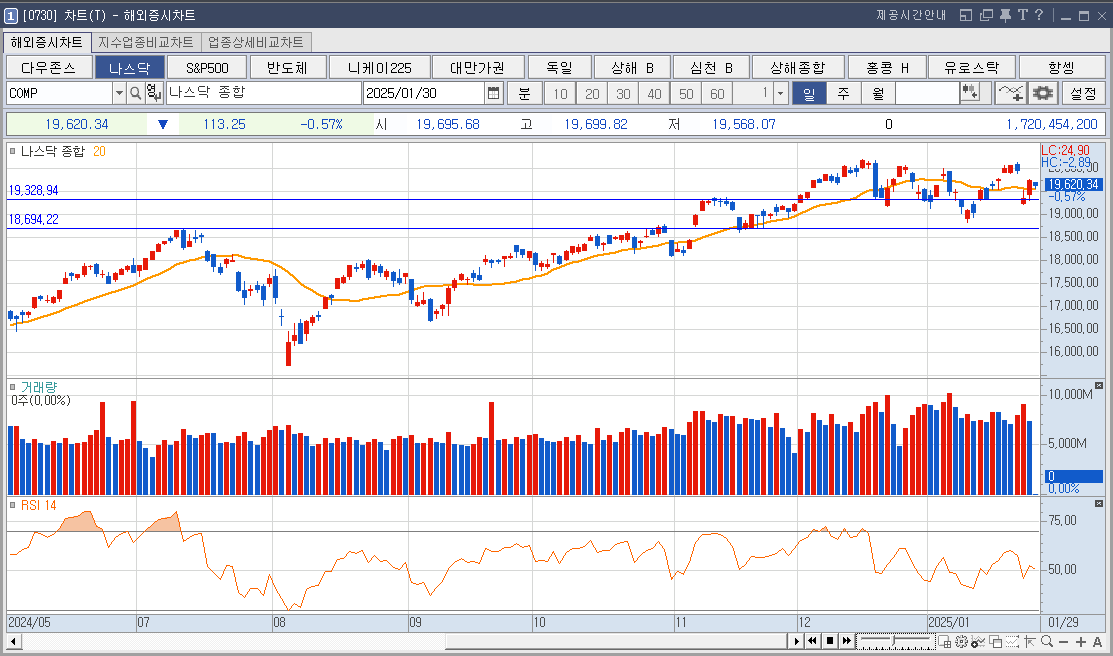Select the 60 minute interval button
This screenshot has height=656, width=1113.
[717, 93]
